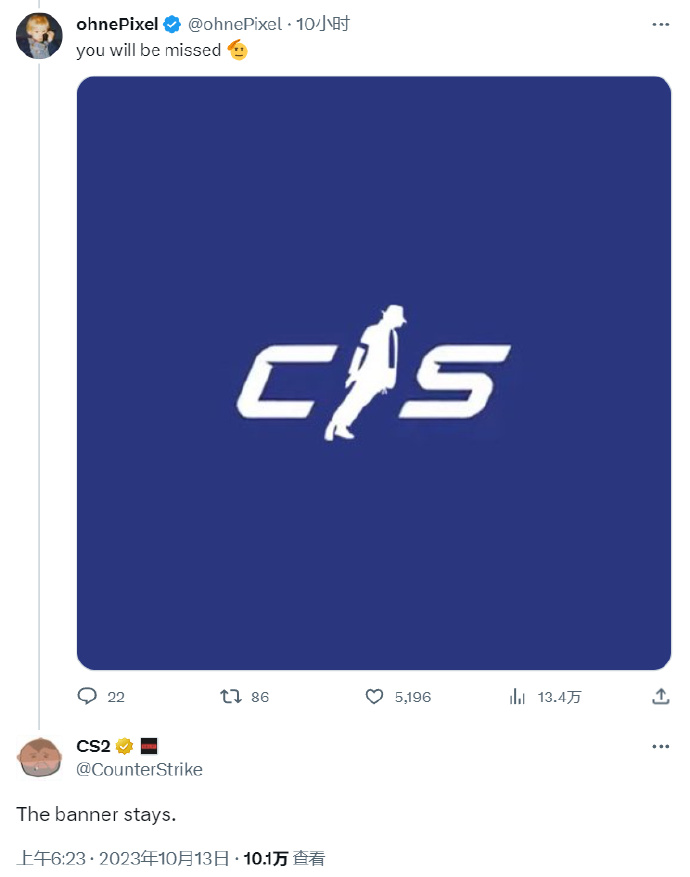Open the CS2 account avatar
The image size is (690, 877).
pyautogui.click(x=40, y=759)
